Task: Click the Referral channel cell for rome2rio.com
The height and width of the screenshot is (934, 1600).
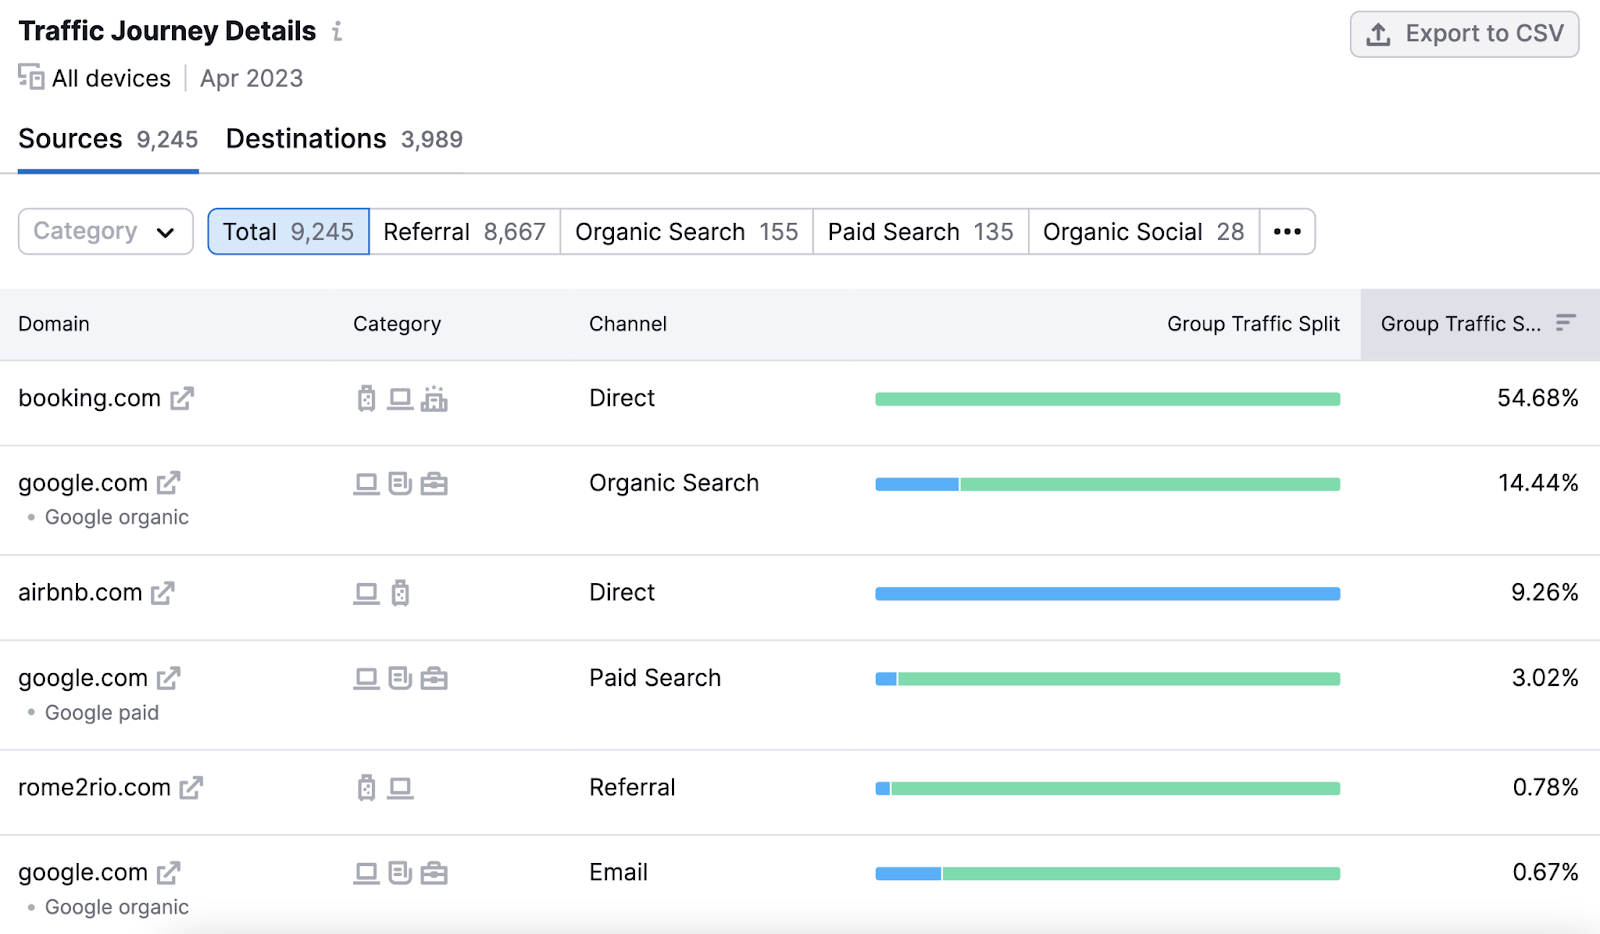Action: (x=632, y=788)
